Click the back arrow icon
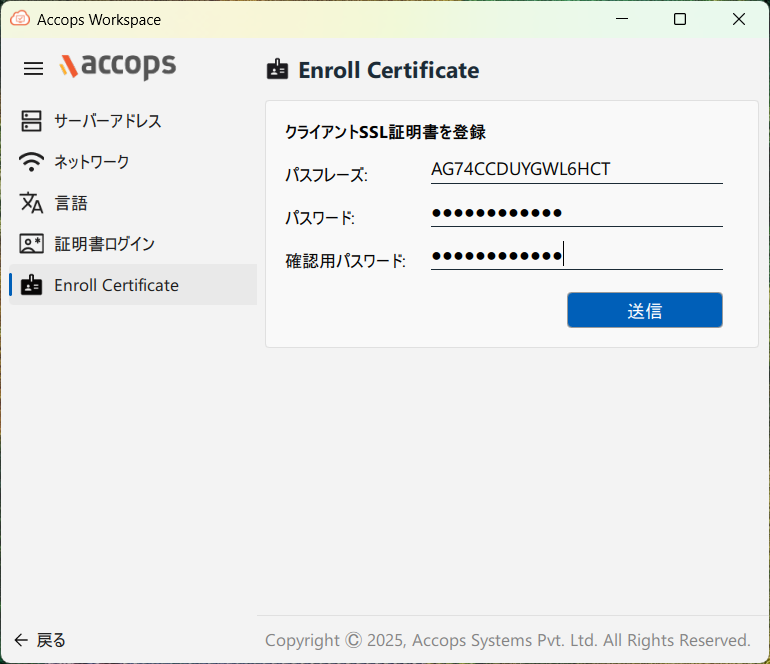The image size is (770, 664). pyautogui.click(x=21, y=640)
